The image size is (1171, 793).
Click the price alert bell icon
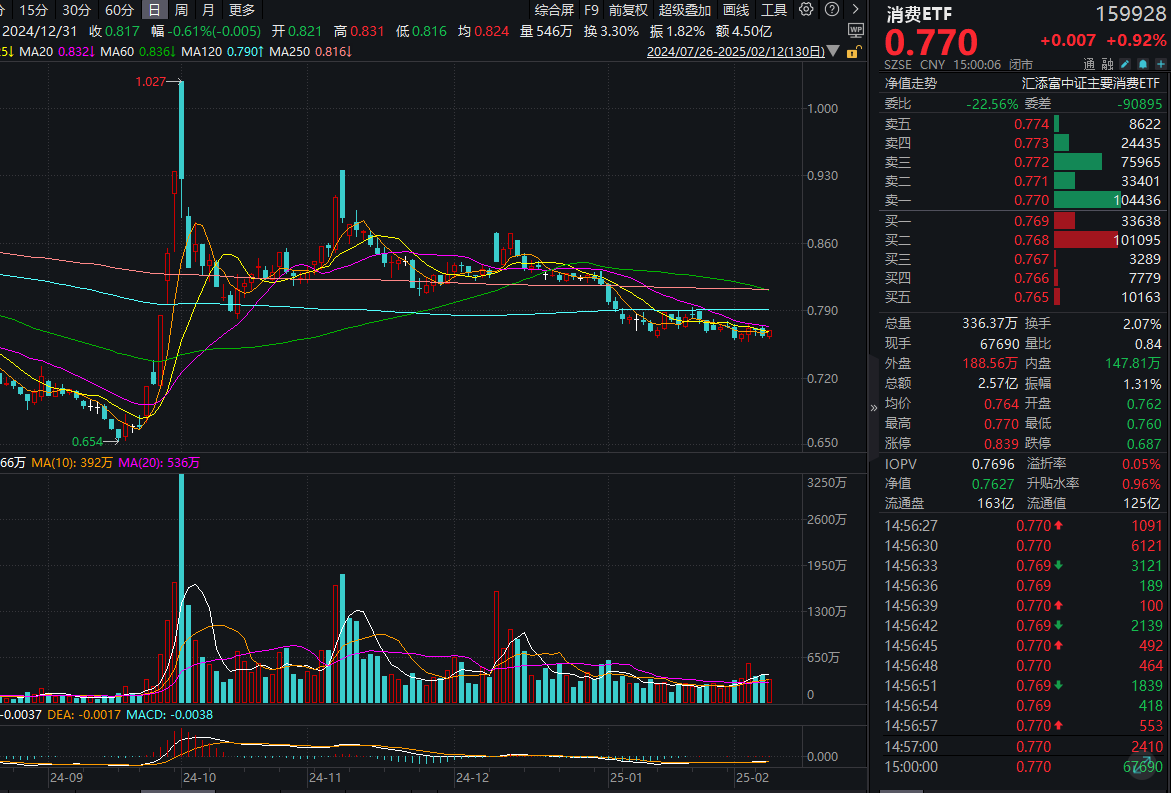tap(1143, 62)
